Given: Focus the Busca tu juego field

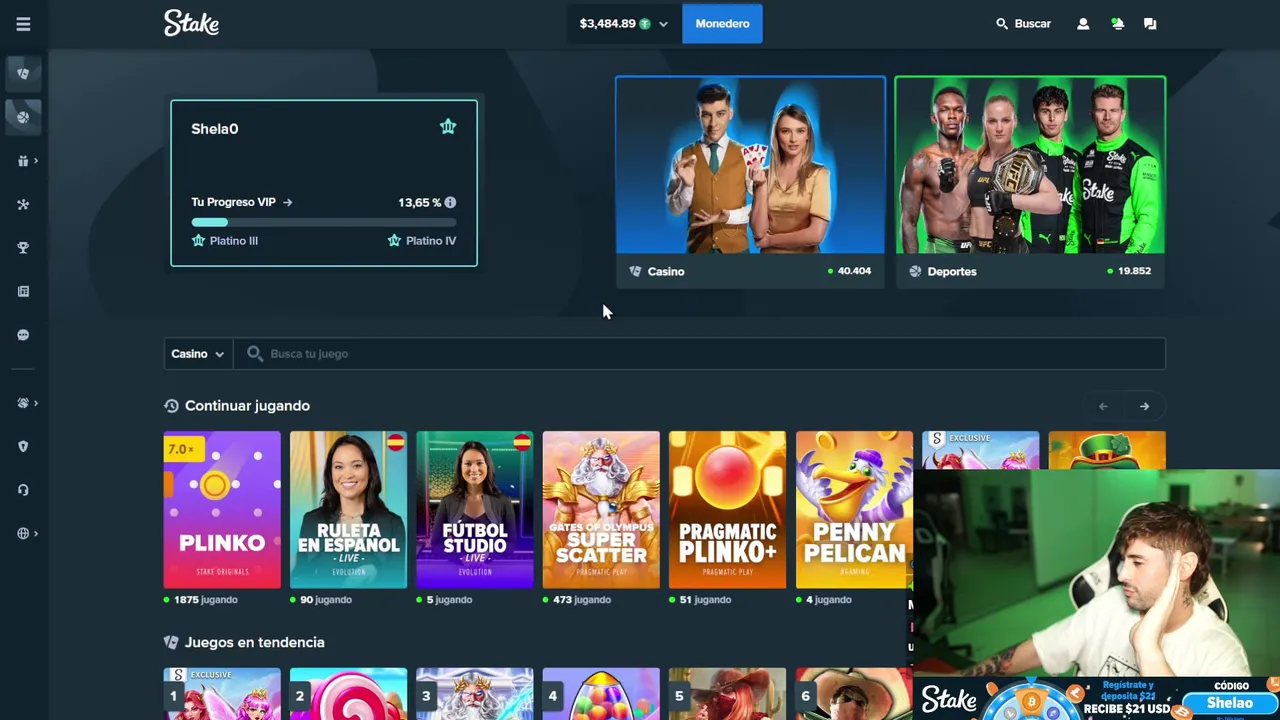Looking at the screenshot, I should click(699, 354).
